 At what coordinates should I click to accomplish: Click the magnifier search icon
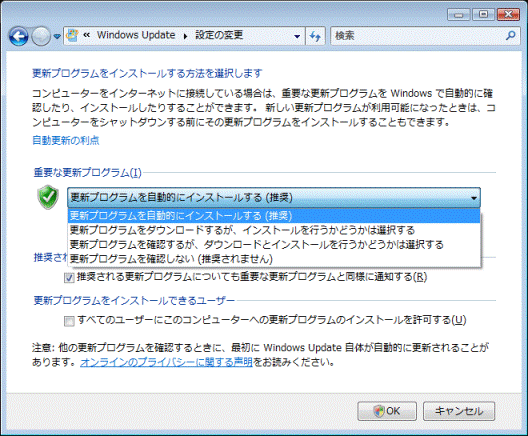[x=511, y=35]
